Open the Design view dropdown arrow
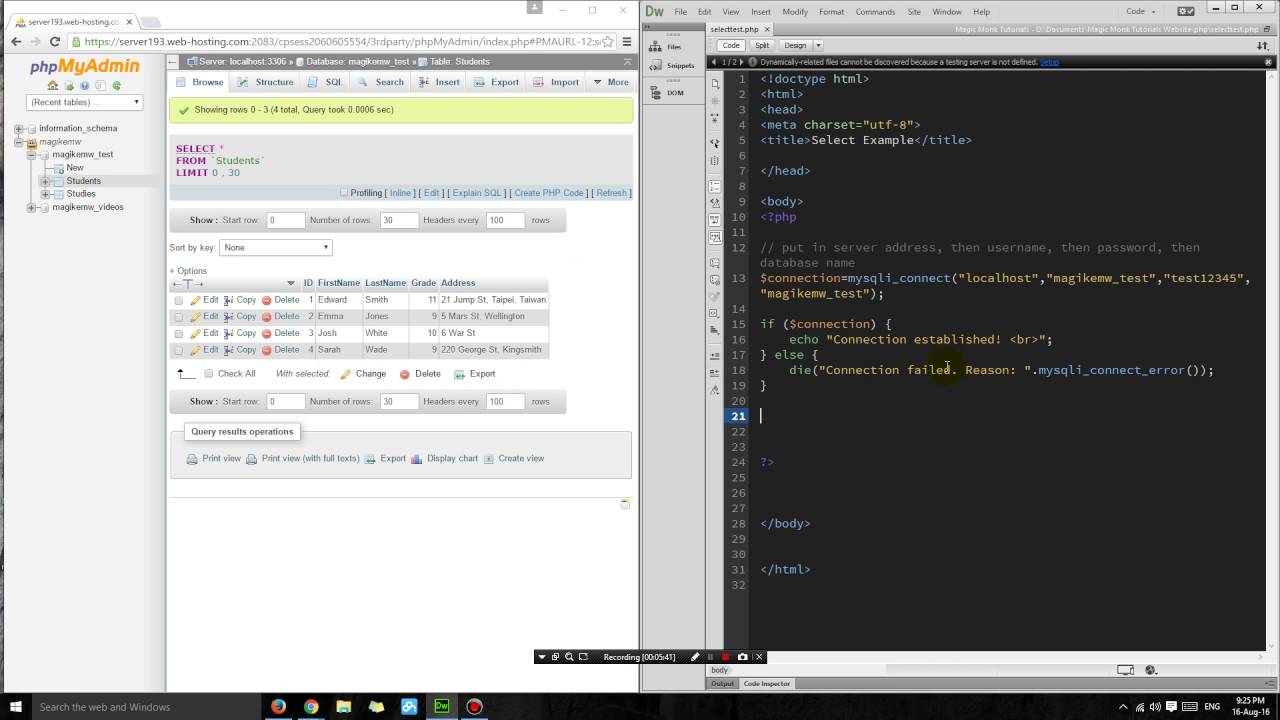 (x=818, y=45)
